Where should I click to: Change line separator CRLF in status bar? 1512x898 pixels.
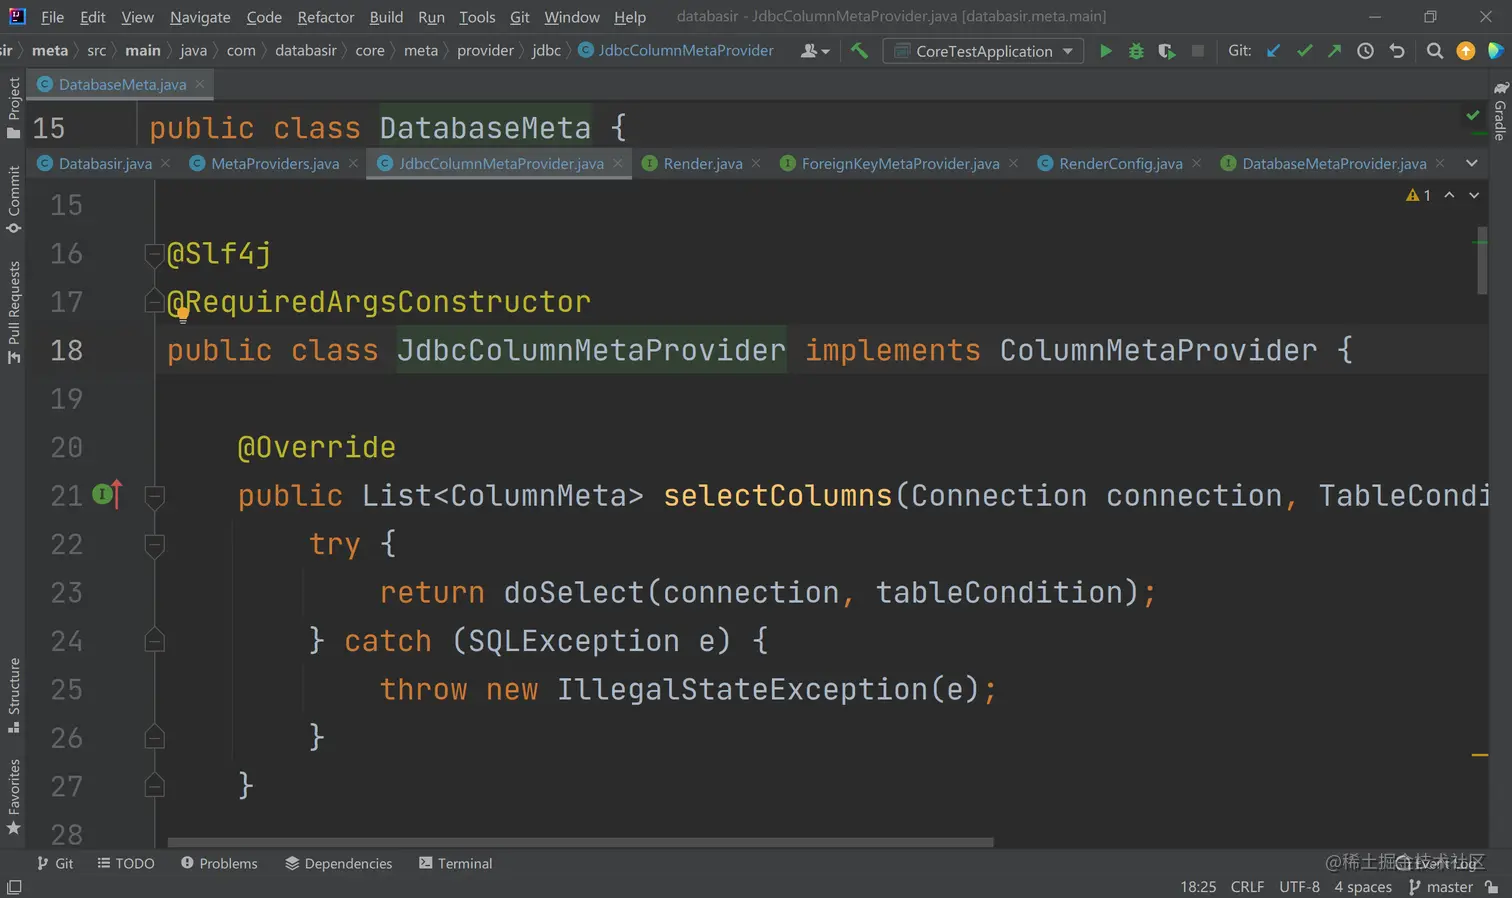point(1247,887)
